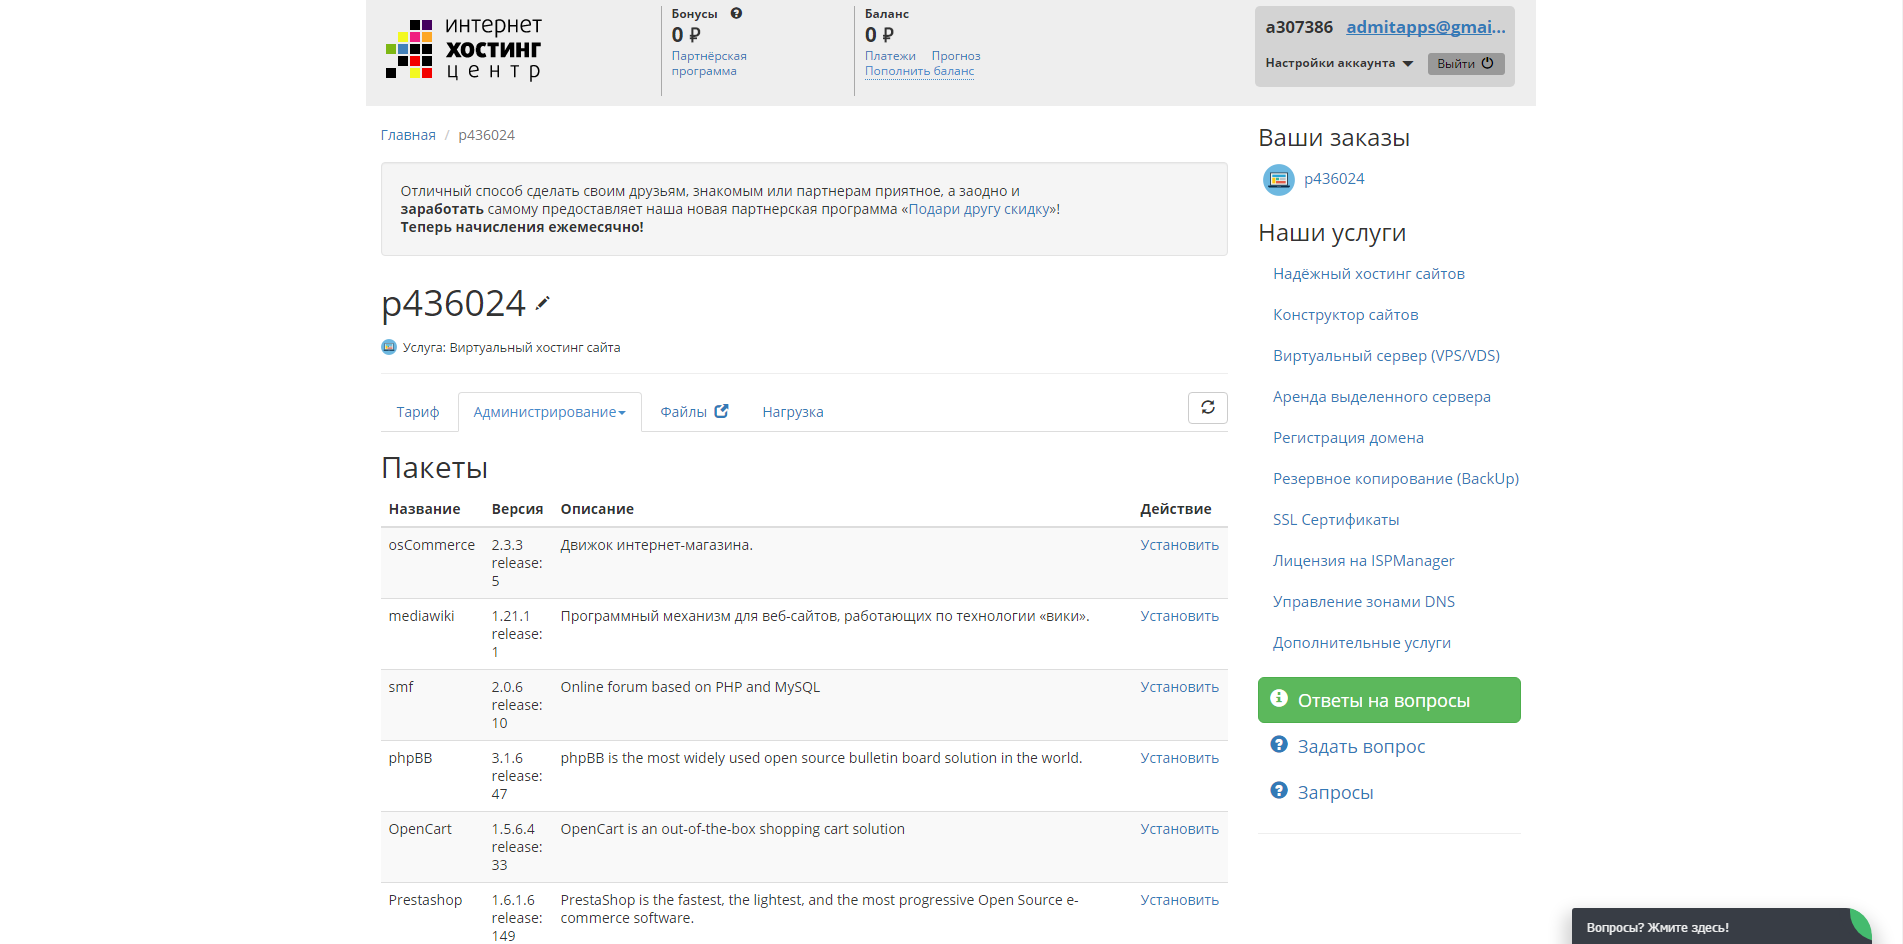Image resolution: width=1903 pixels, height=944 pixels.
Task: Open order p436024 in Ваши заказы
Action: (x=1334, y=179)
